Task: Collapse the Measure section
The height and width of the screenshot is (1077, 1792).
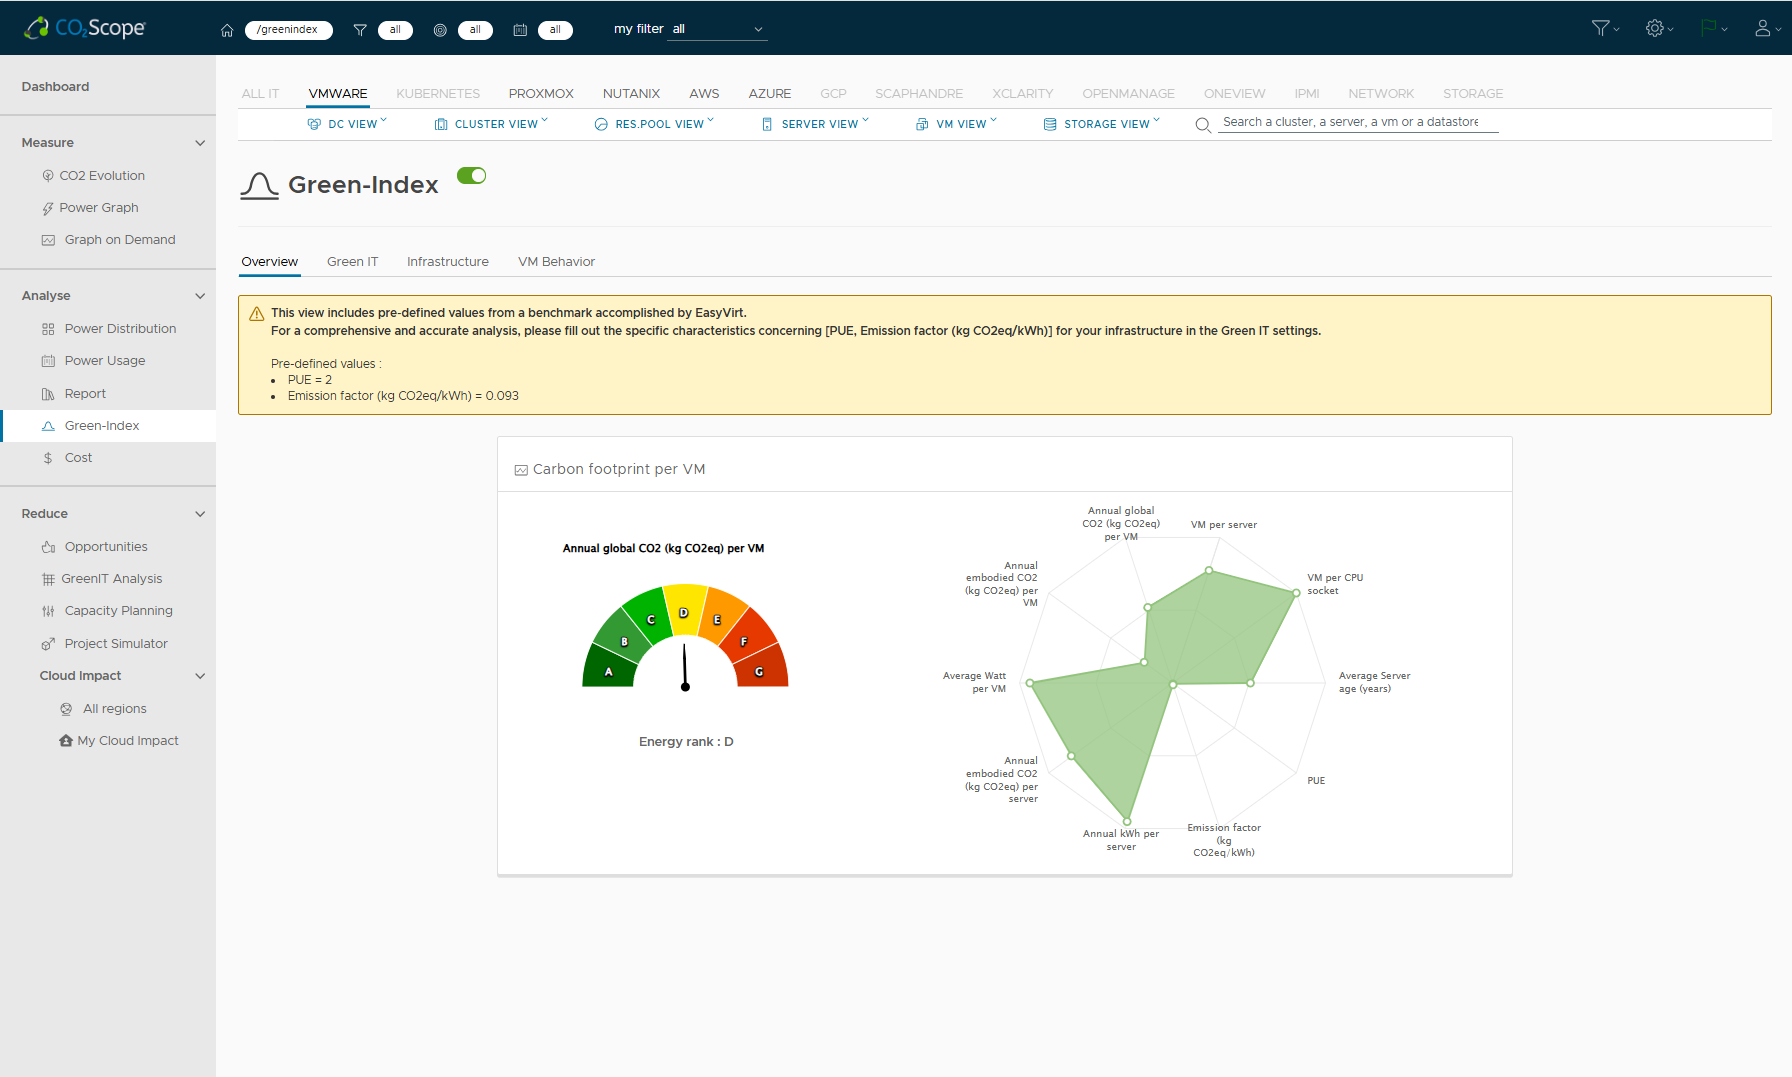Action: click(x=200, y=143)
